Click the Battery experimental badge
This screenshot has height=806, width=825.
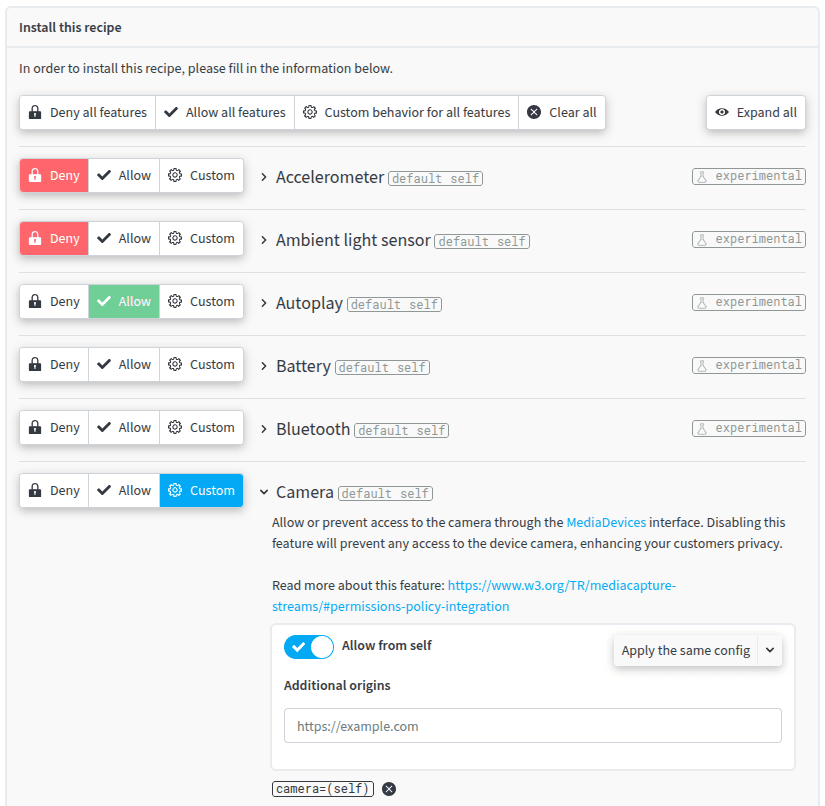pos(749,365)
